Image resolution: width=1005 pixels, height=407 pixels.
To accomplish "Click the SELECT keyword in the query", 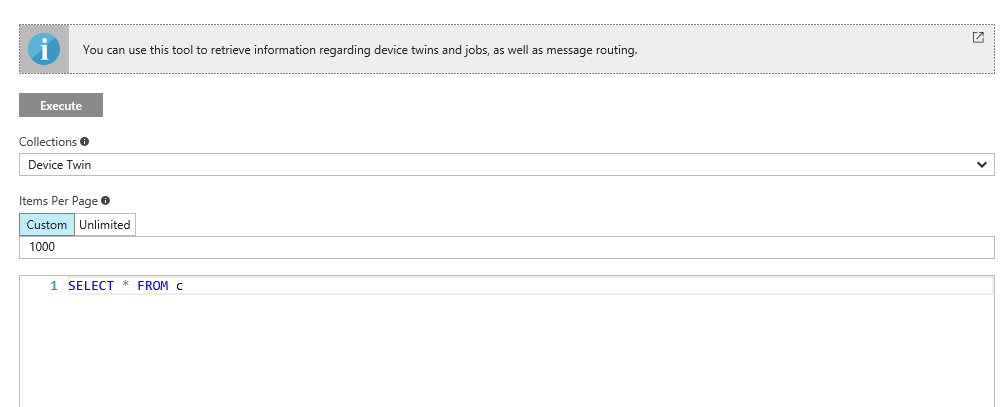I will [91, 286].
